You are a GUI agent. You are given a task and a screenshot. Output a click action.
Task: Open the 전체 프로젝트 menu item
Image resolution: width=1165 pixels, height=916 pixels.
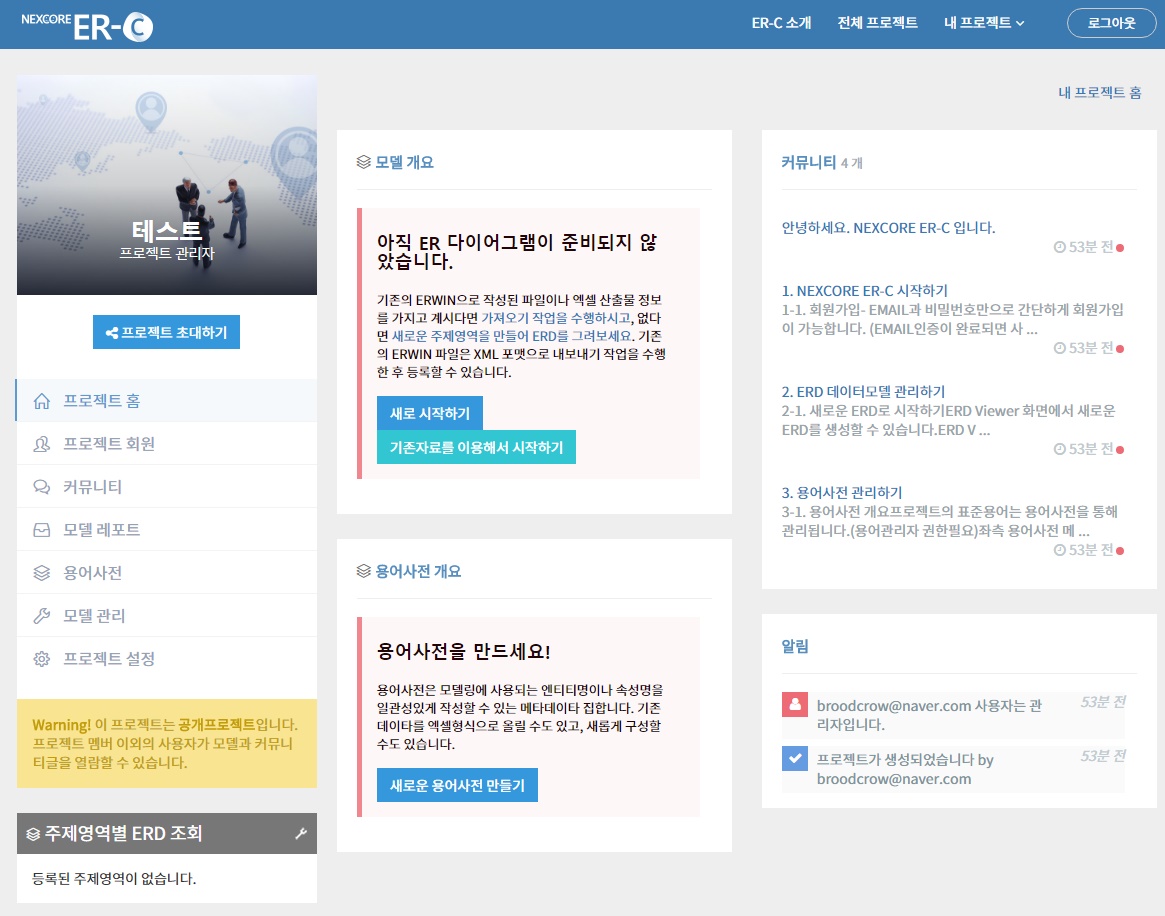(877, 23)
